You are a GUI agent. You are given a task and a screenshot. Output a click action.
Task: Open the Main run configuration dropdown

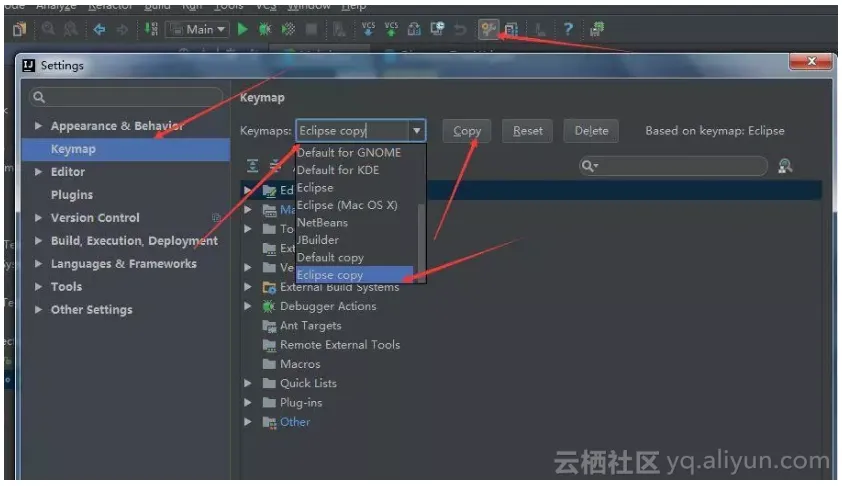coord(198,29)
